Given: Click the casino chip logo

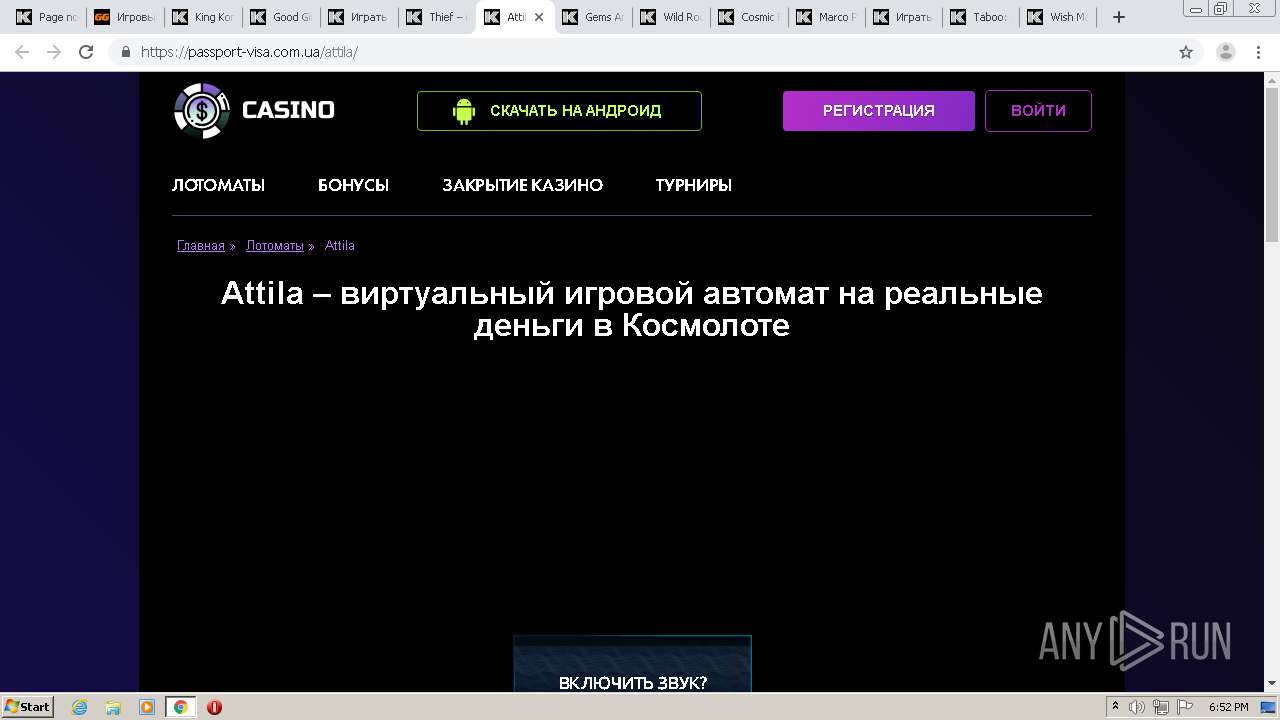Looking at the screenshot, I should (x=202, y=110).
